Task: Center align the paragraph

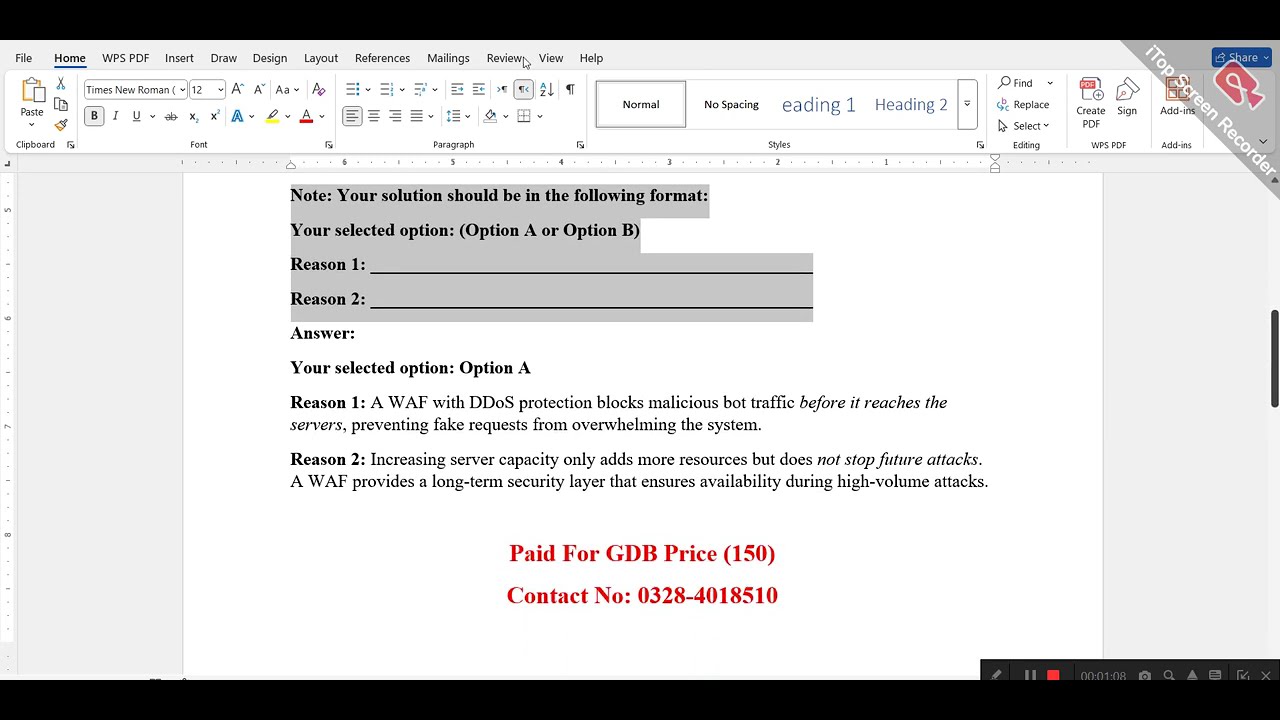Action: tap(374, 116)
